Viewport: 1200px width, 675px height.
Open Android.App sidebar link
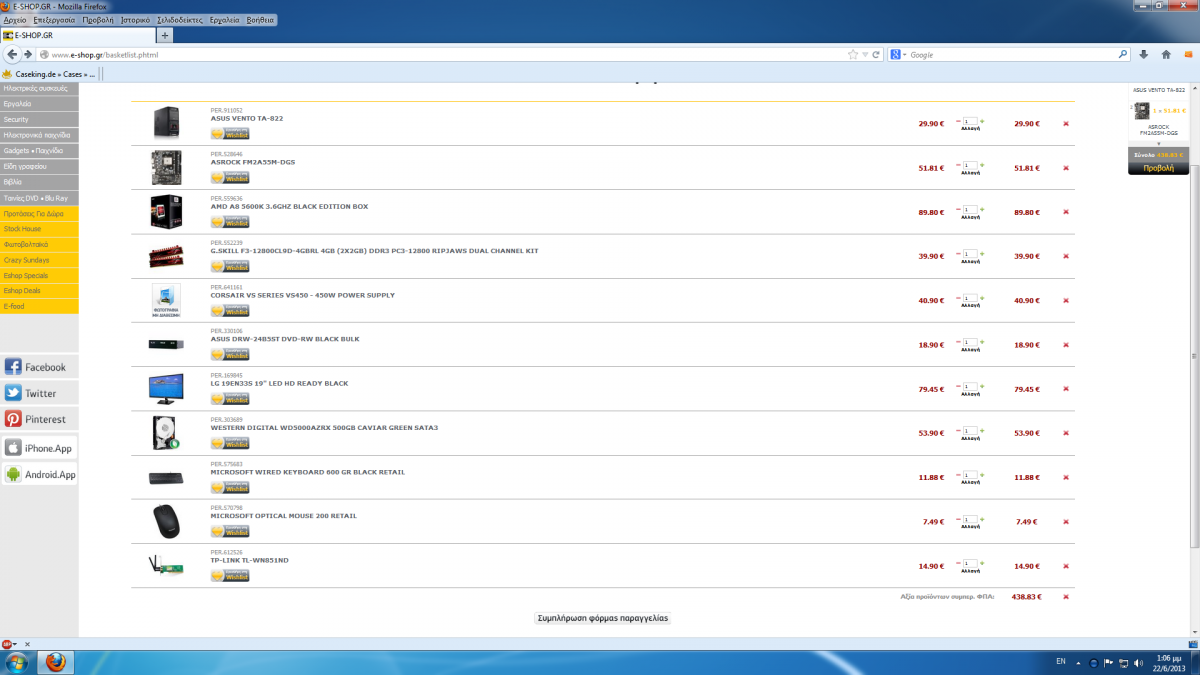click(x=39, y=474)
